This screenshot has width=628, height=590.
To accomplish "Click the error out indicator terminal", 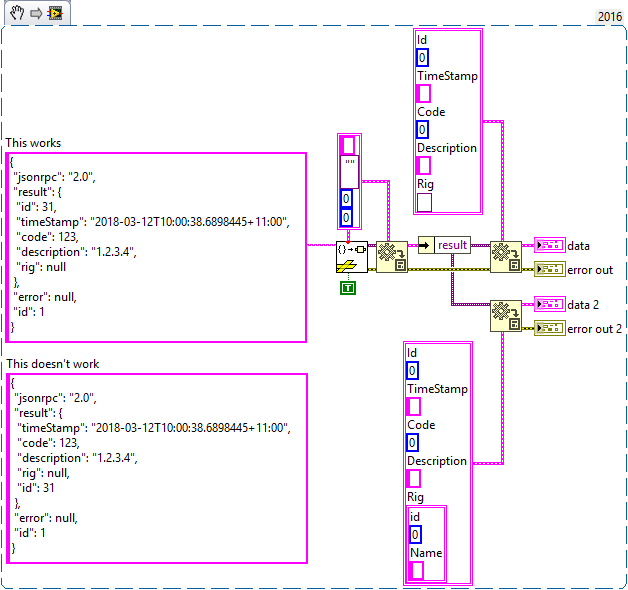I will pyautogui.click(x=549, y=269).
